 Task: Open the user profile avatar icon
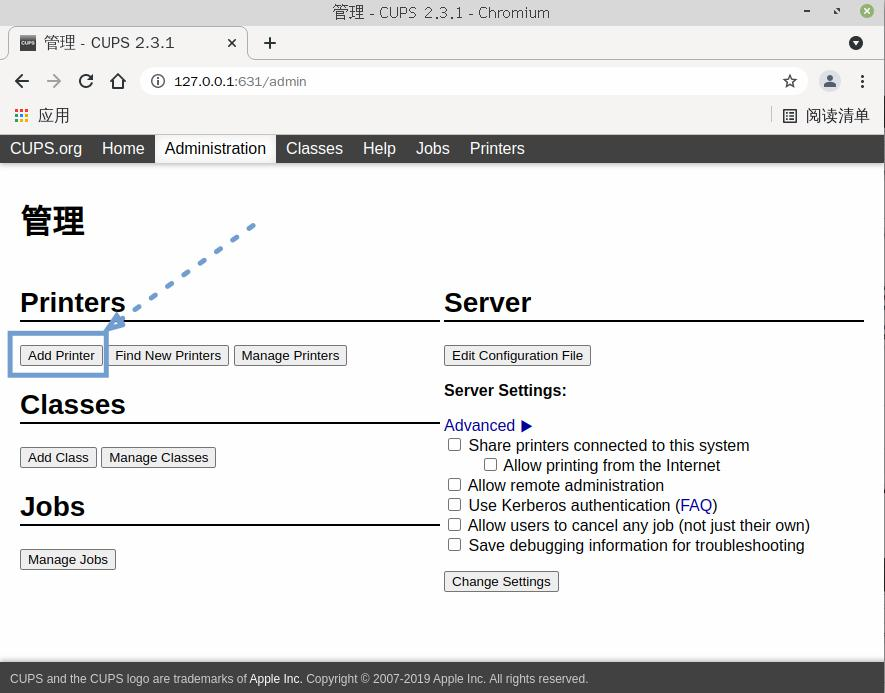coord(830,81)
